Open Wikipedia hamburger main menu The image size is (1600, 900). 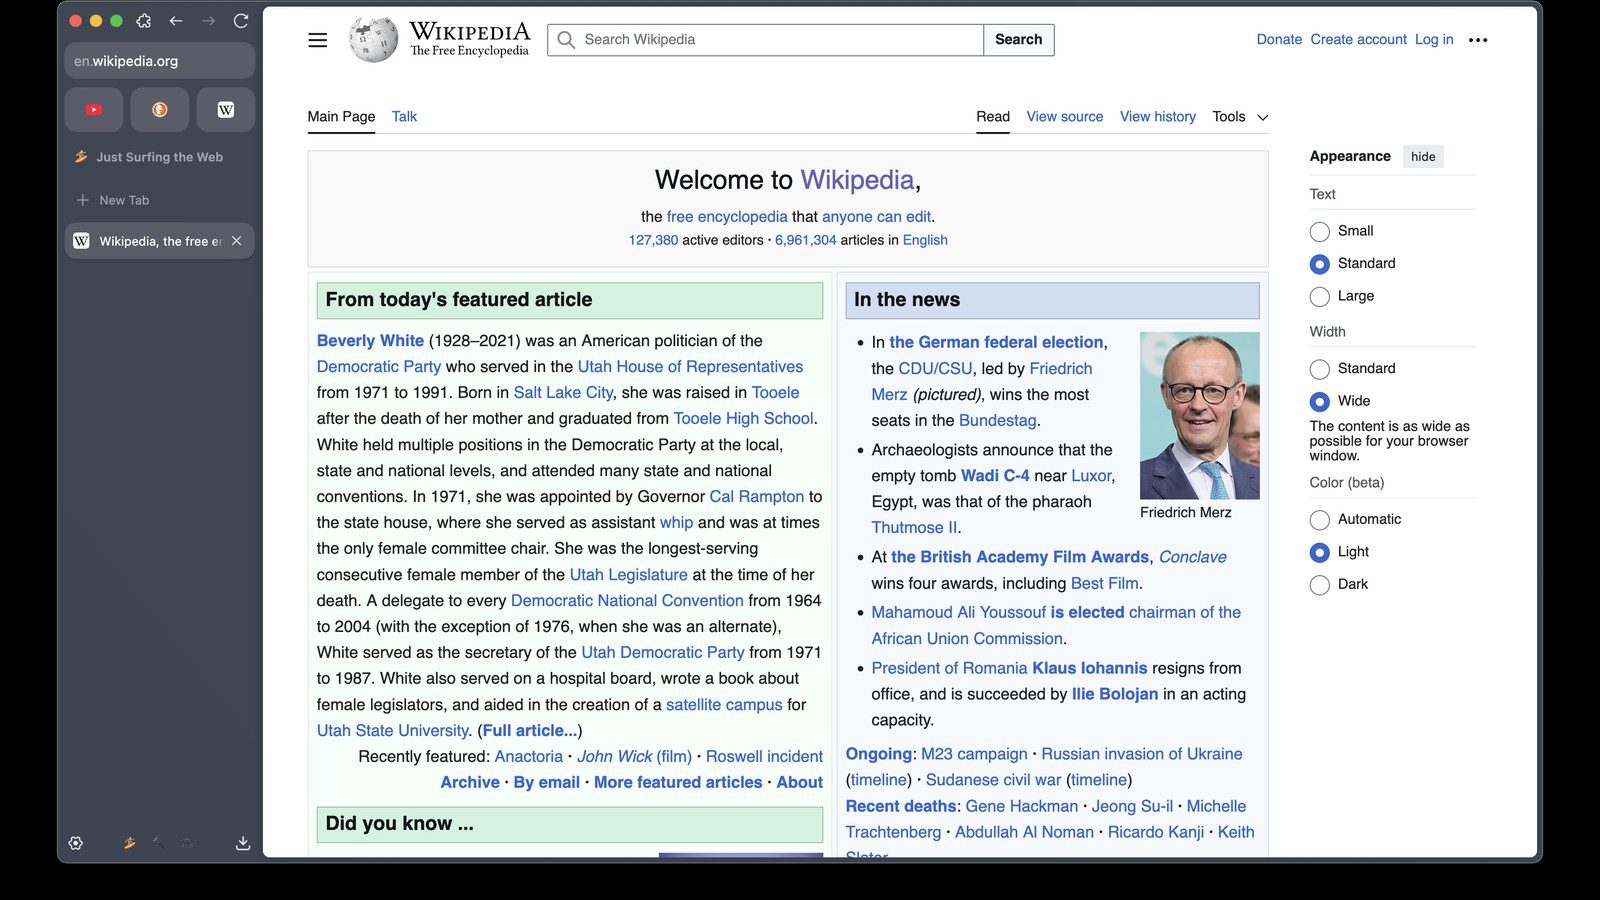tap(318, 40)
